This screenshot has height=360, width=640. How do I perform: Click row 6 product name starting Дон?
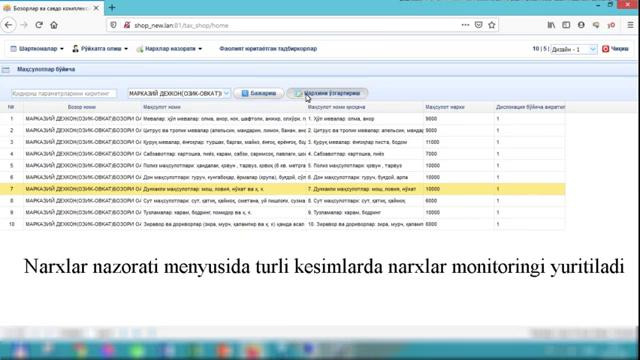point(224,177)
